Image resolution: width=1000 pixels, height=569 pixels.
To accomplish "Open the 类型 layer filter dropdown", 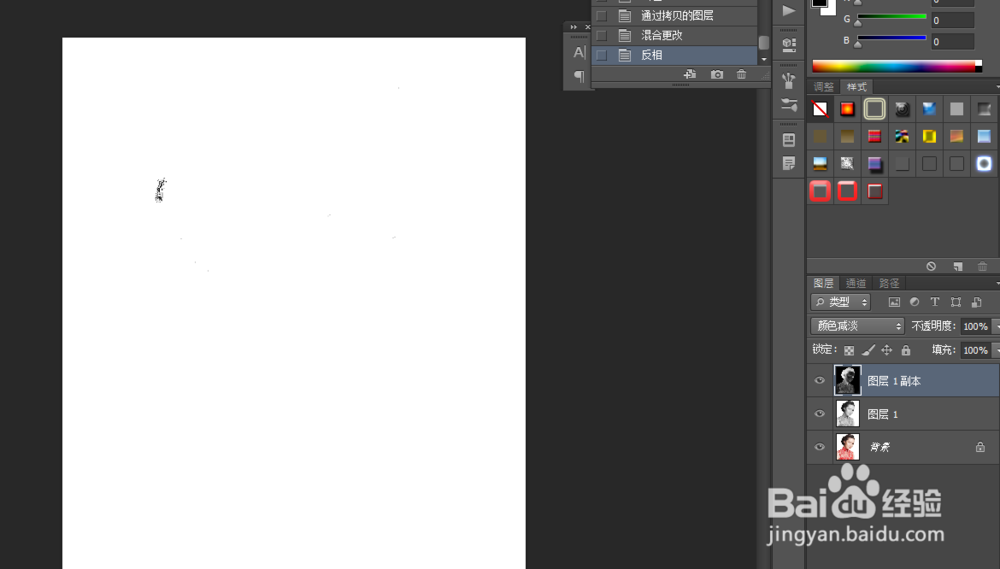I will coord(841,302).
